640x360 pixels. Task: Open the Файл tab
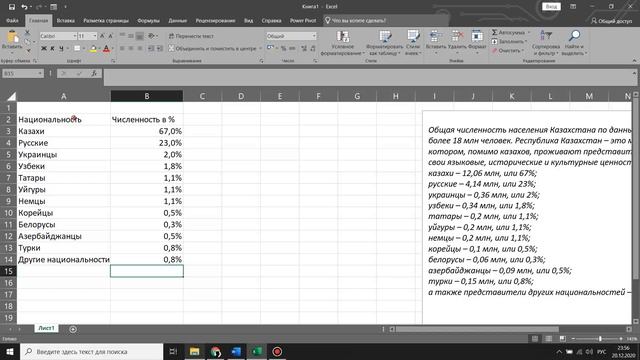tap(12, 20)
